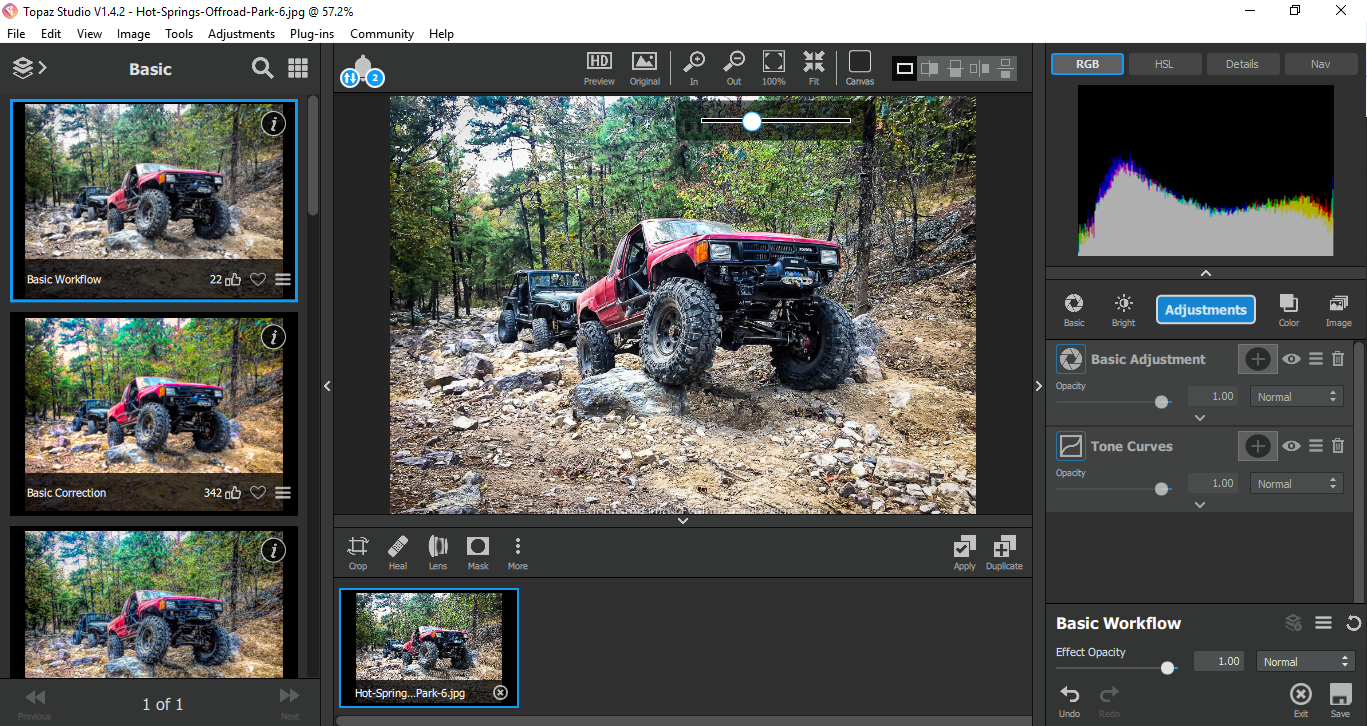Switch to the HSL histogram tab

(1164, 64)
